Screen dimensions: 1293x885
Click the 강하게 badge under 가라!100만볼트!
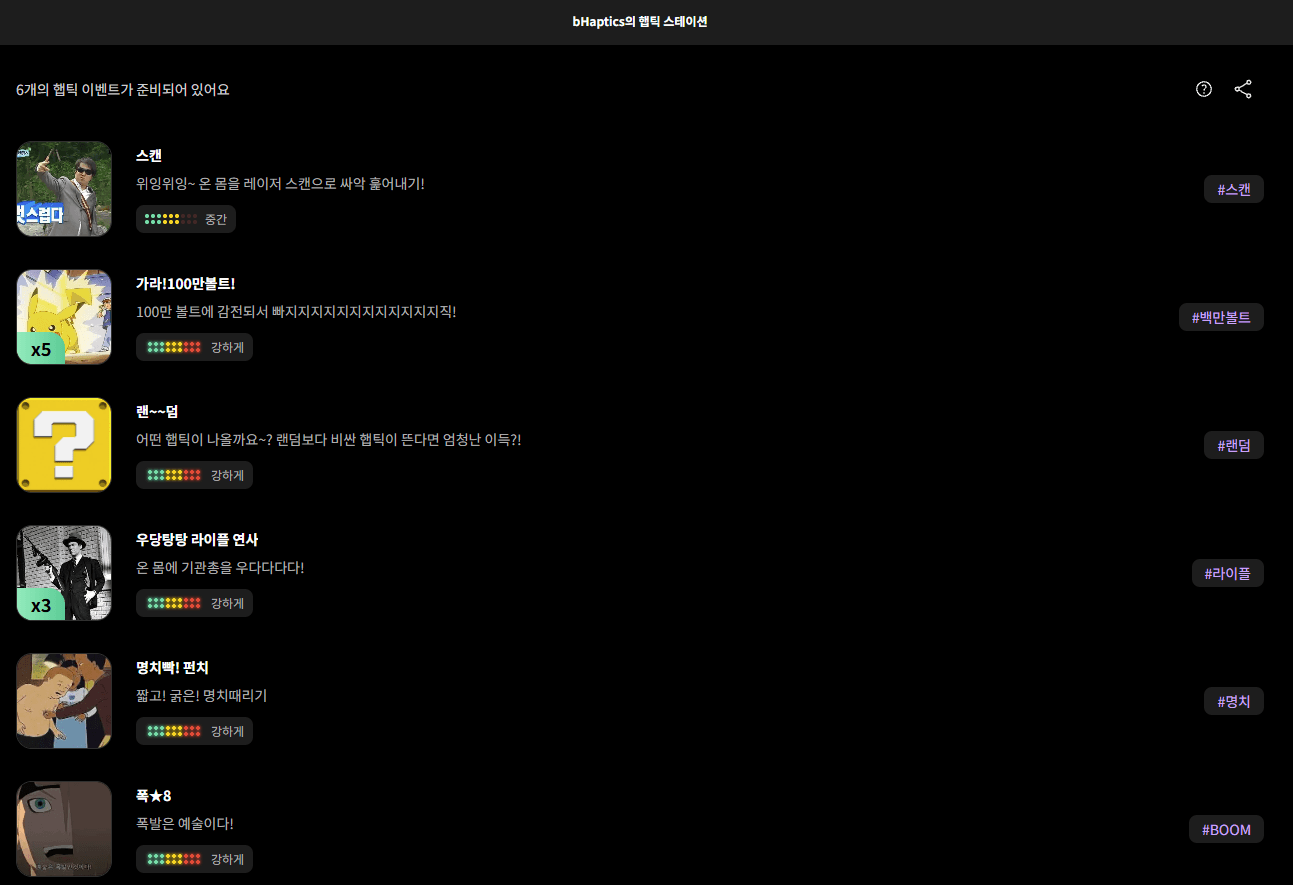(194, 346)
